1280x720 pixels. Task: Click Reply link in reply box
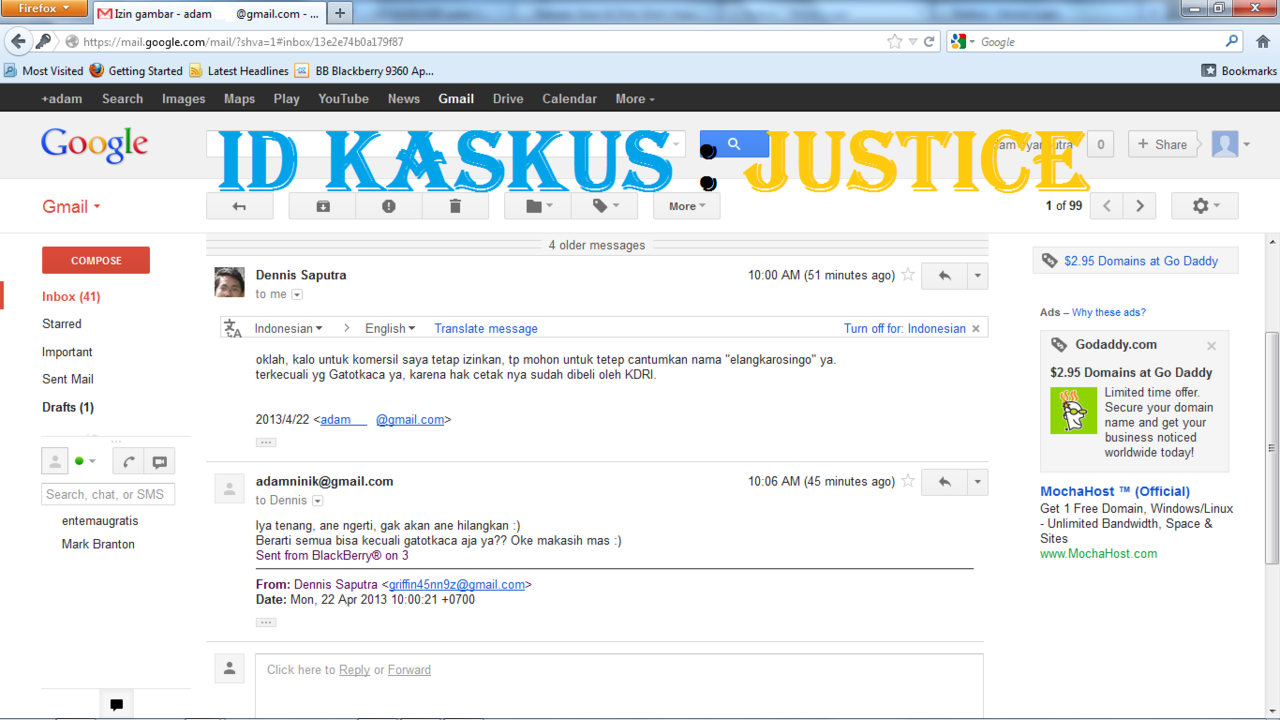click(354, 670)
